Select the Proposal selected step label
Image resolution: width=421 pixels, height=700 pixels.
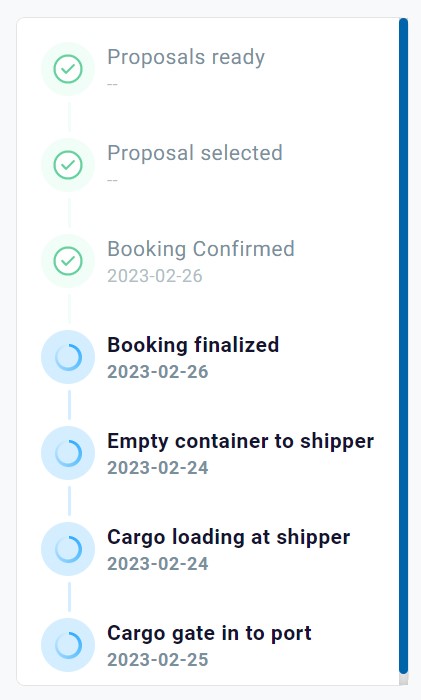195,153
